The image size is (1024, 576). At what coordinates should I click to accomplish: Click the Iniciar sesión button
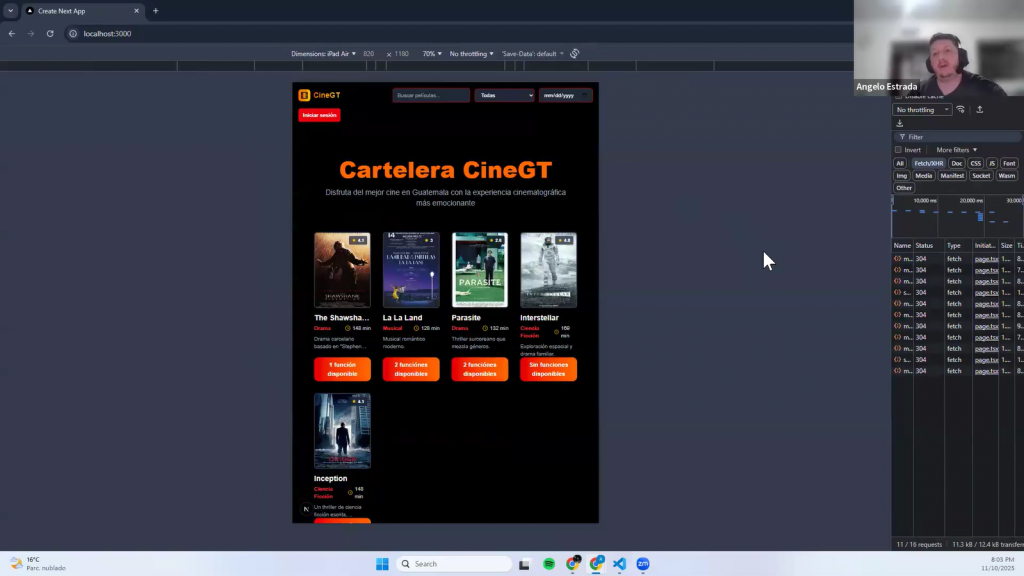[x=319, y=115]
